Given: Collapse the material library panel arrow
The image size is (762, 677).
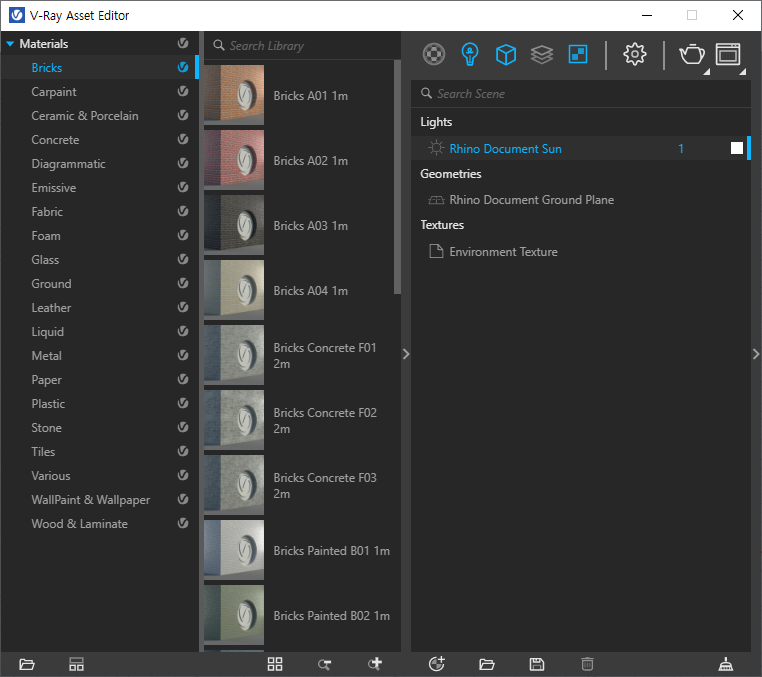Looking at the screenshot, I should (x=406, y=354).
